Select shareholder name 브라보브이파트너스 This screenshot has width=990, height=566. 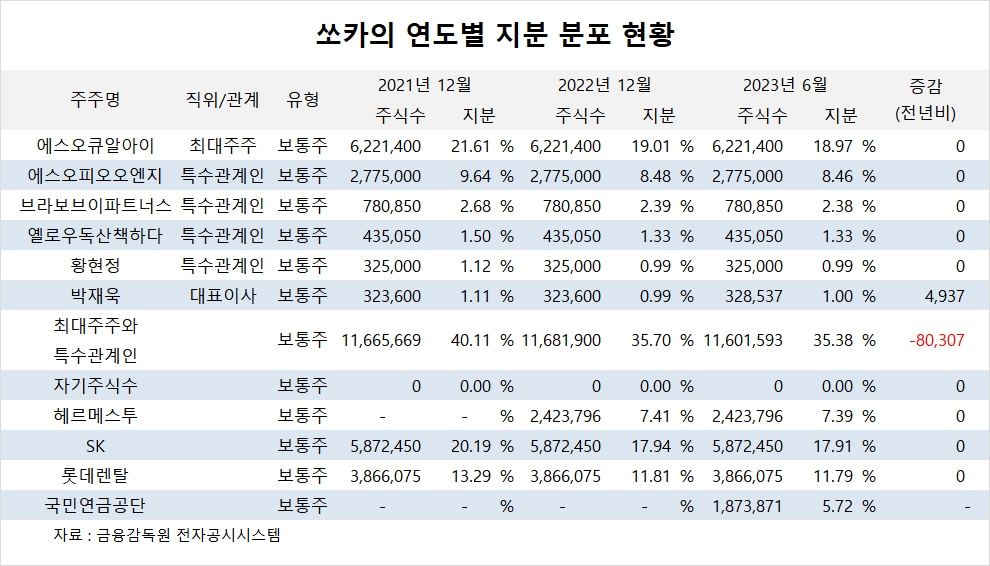(95, 206)
